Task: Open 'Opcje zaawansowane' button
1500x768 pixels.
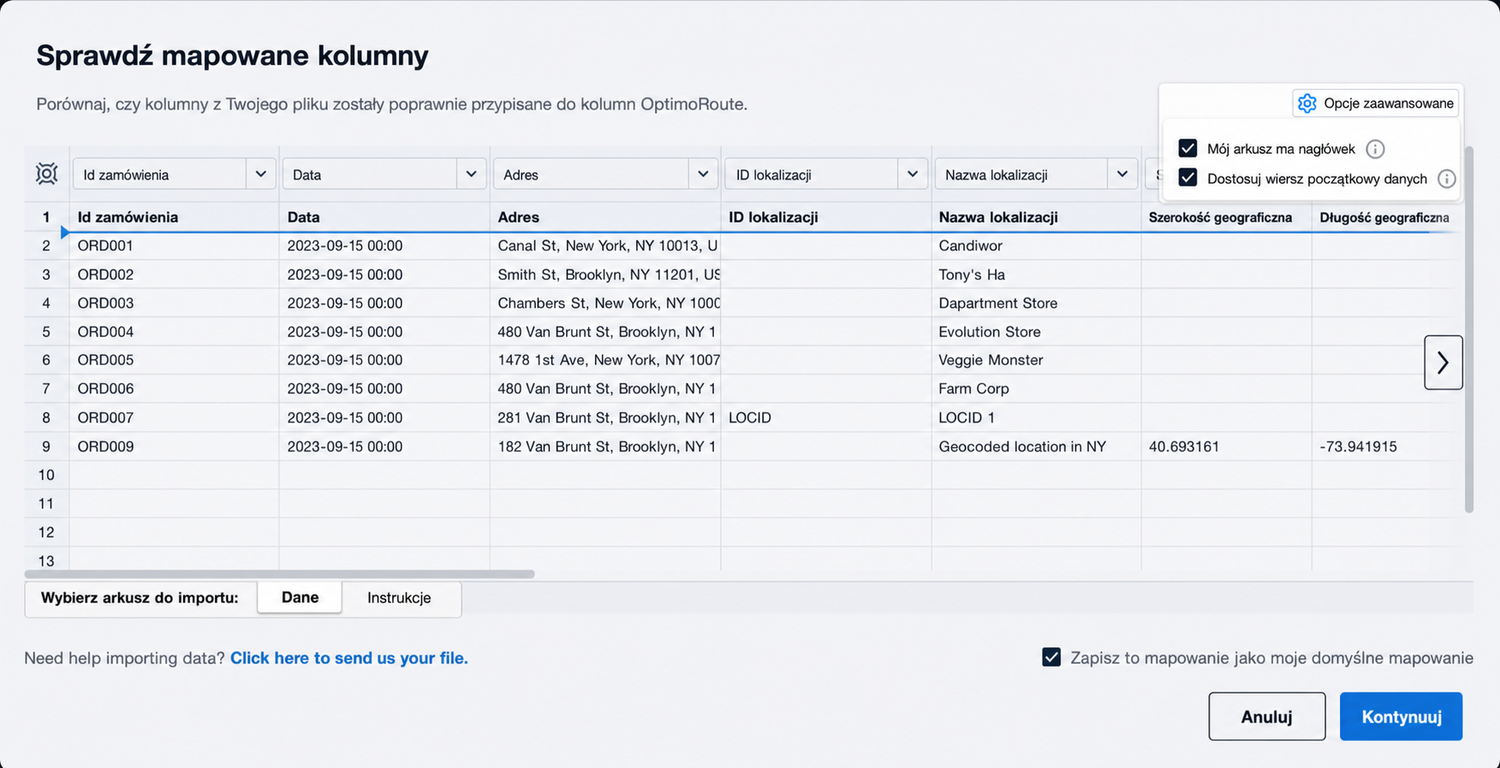Action: [x=1376, y=103]
